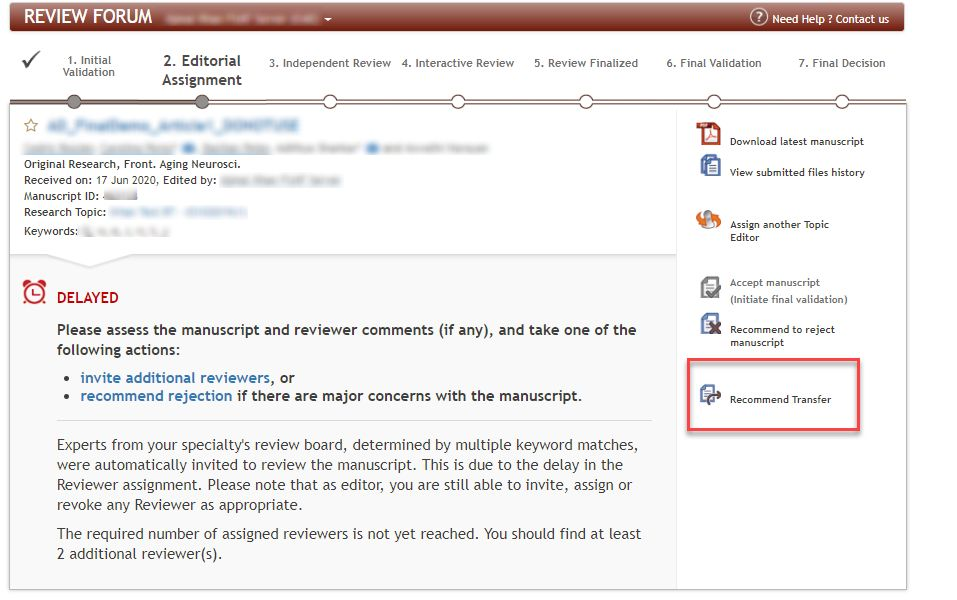957x600 pixels.
Task: Click the PDF download manuscript icon
Action: point(709,134)
